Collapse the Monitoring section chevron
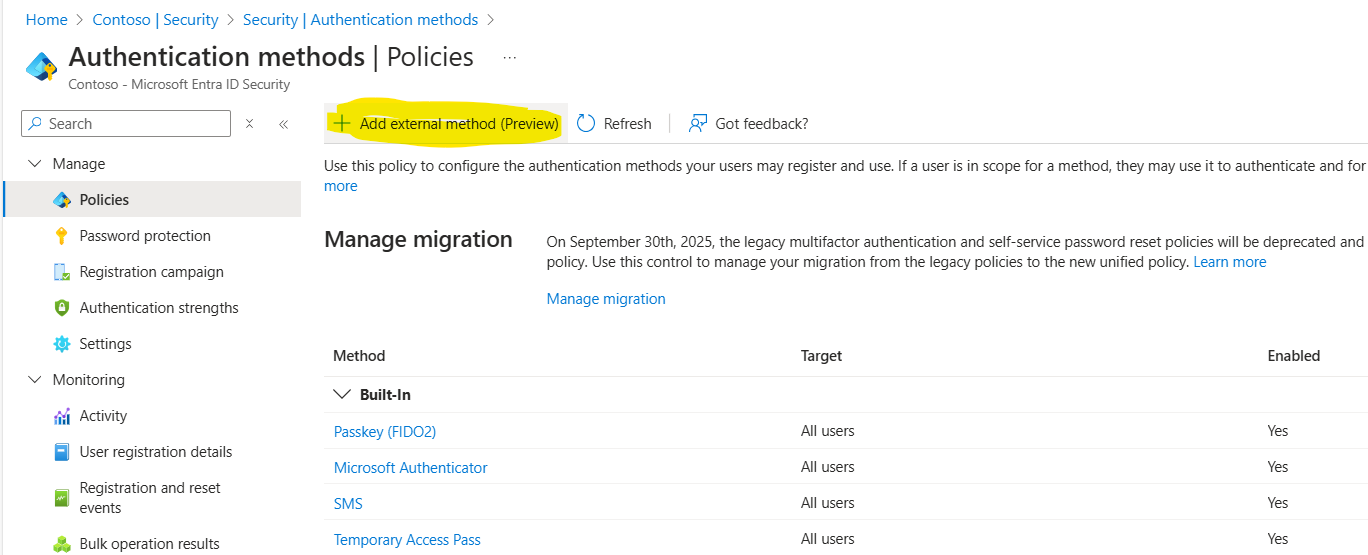The height and width of the screenshot is (555, 1368). (x=35, y=380)
